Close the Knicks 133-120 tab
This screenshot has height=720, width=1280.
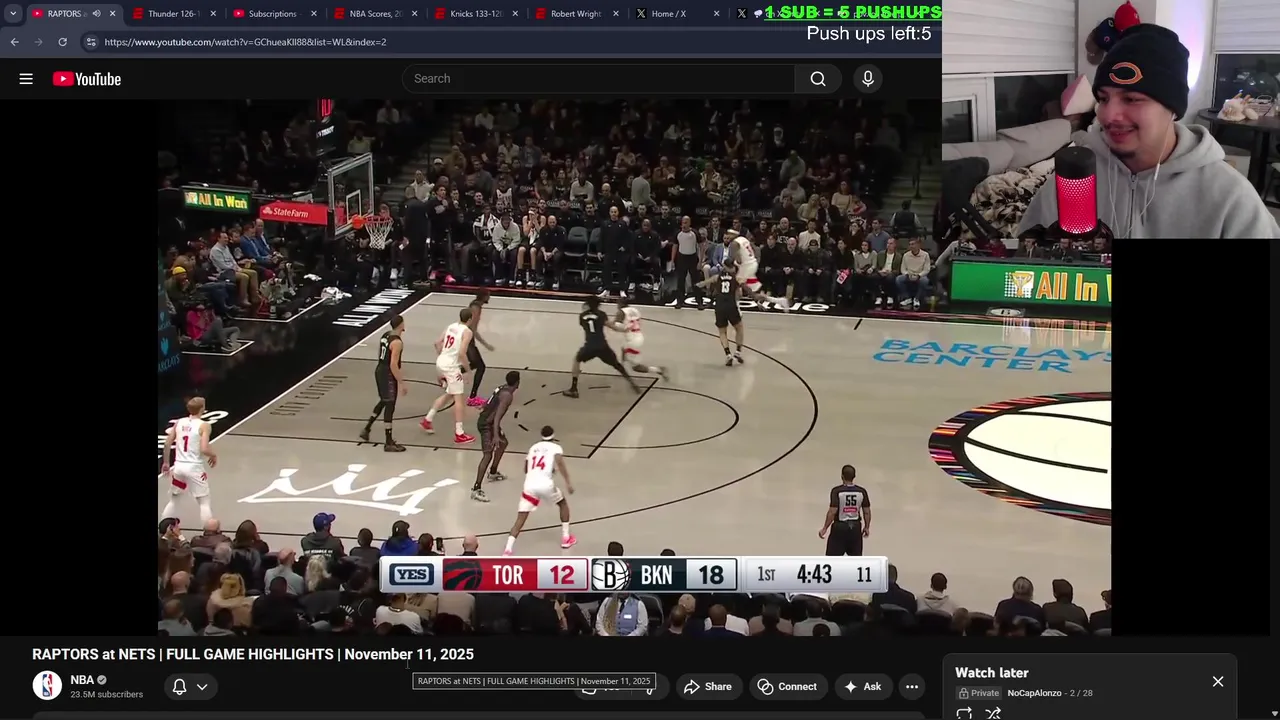tap(515, 14)
